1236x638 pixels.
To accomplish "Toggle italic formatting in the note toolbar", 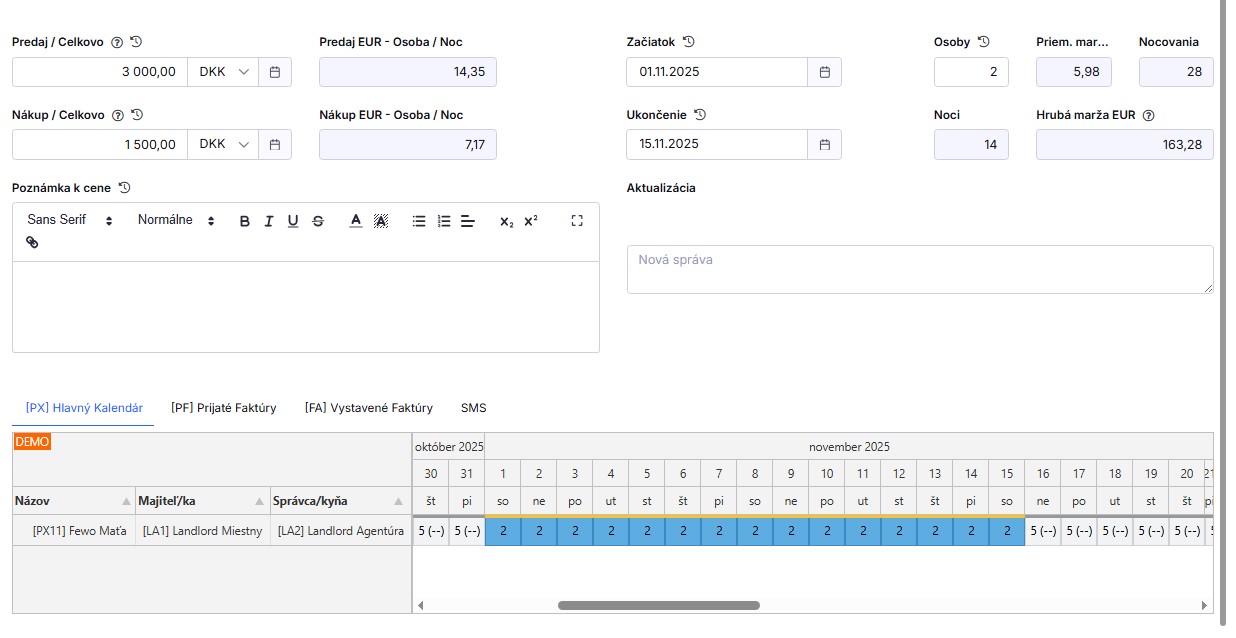I will [x=269, y=221].
